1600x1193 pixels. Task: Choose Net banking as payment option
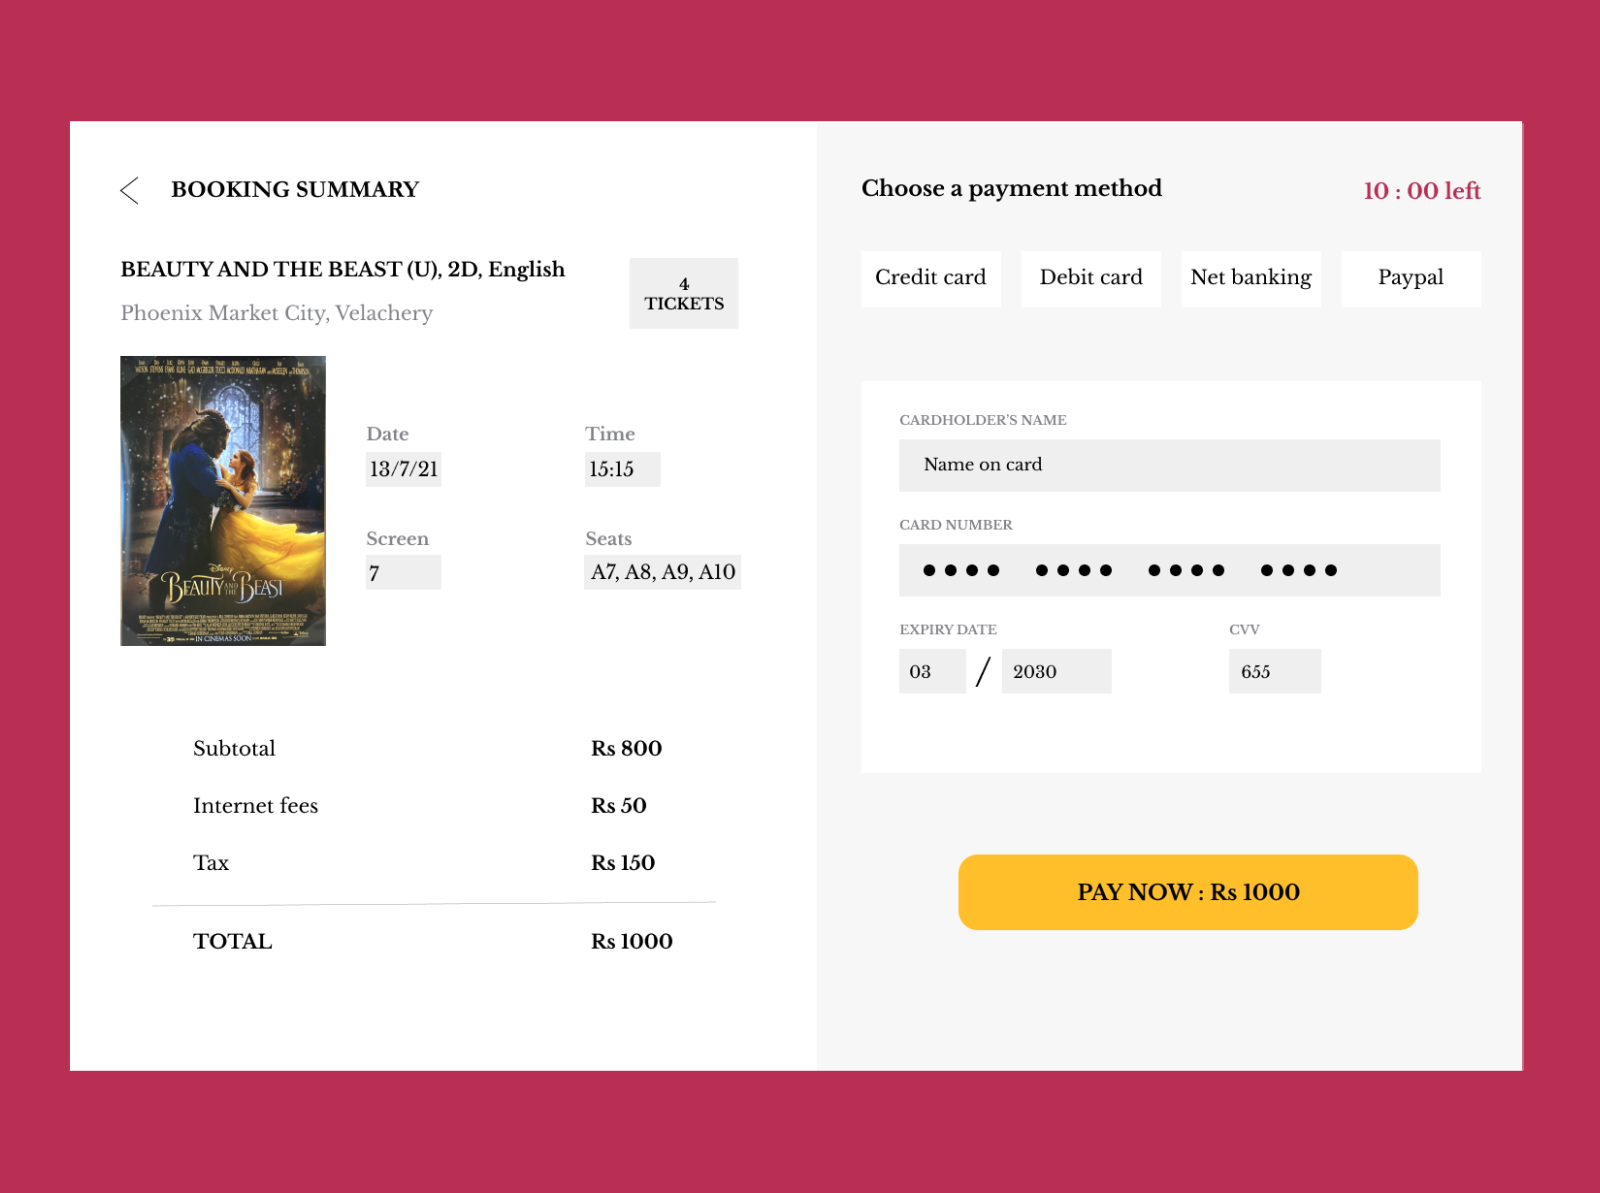click(1251, 278)
